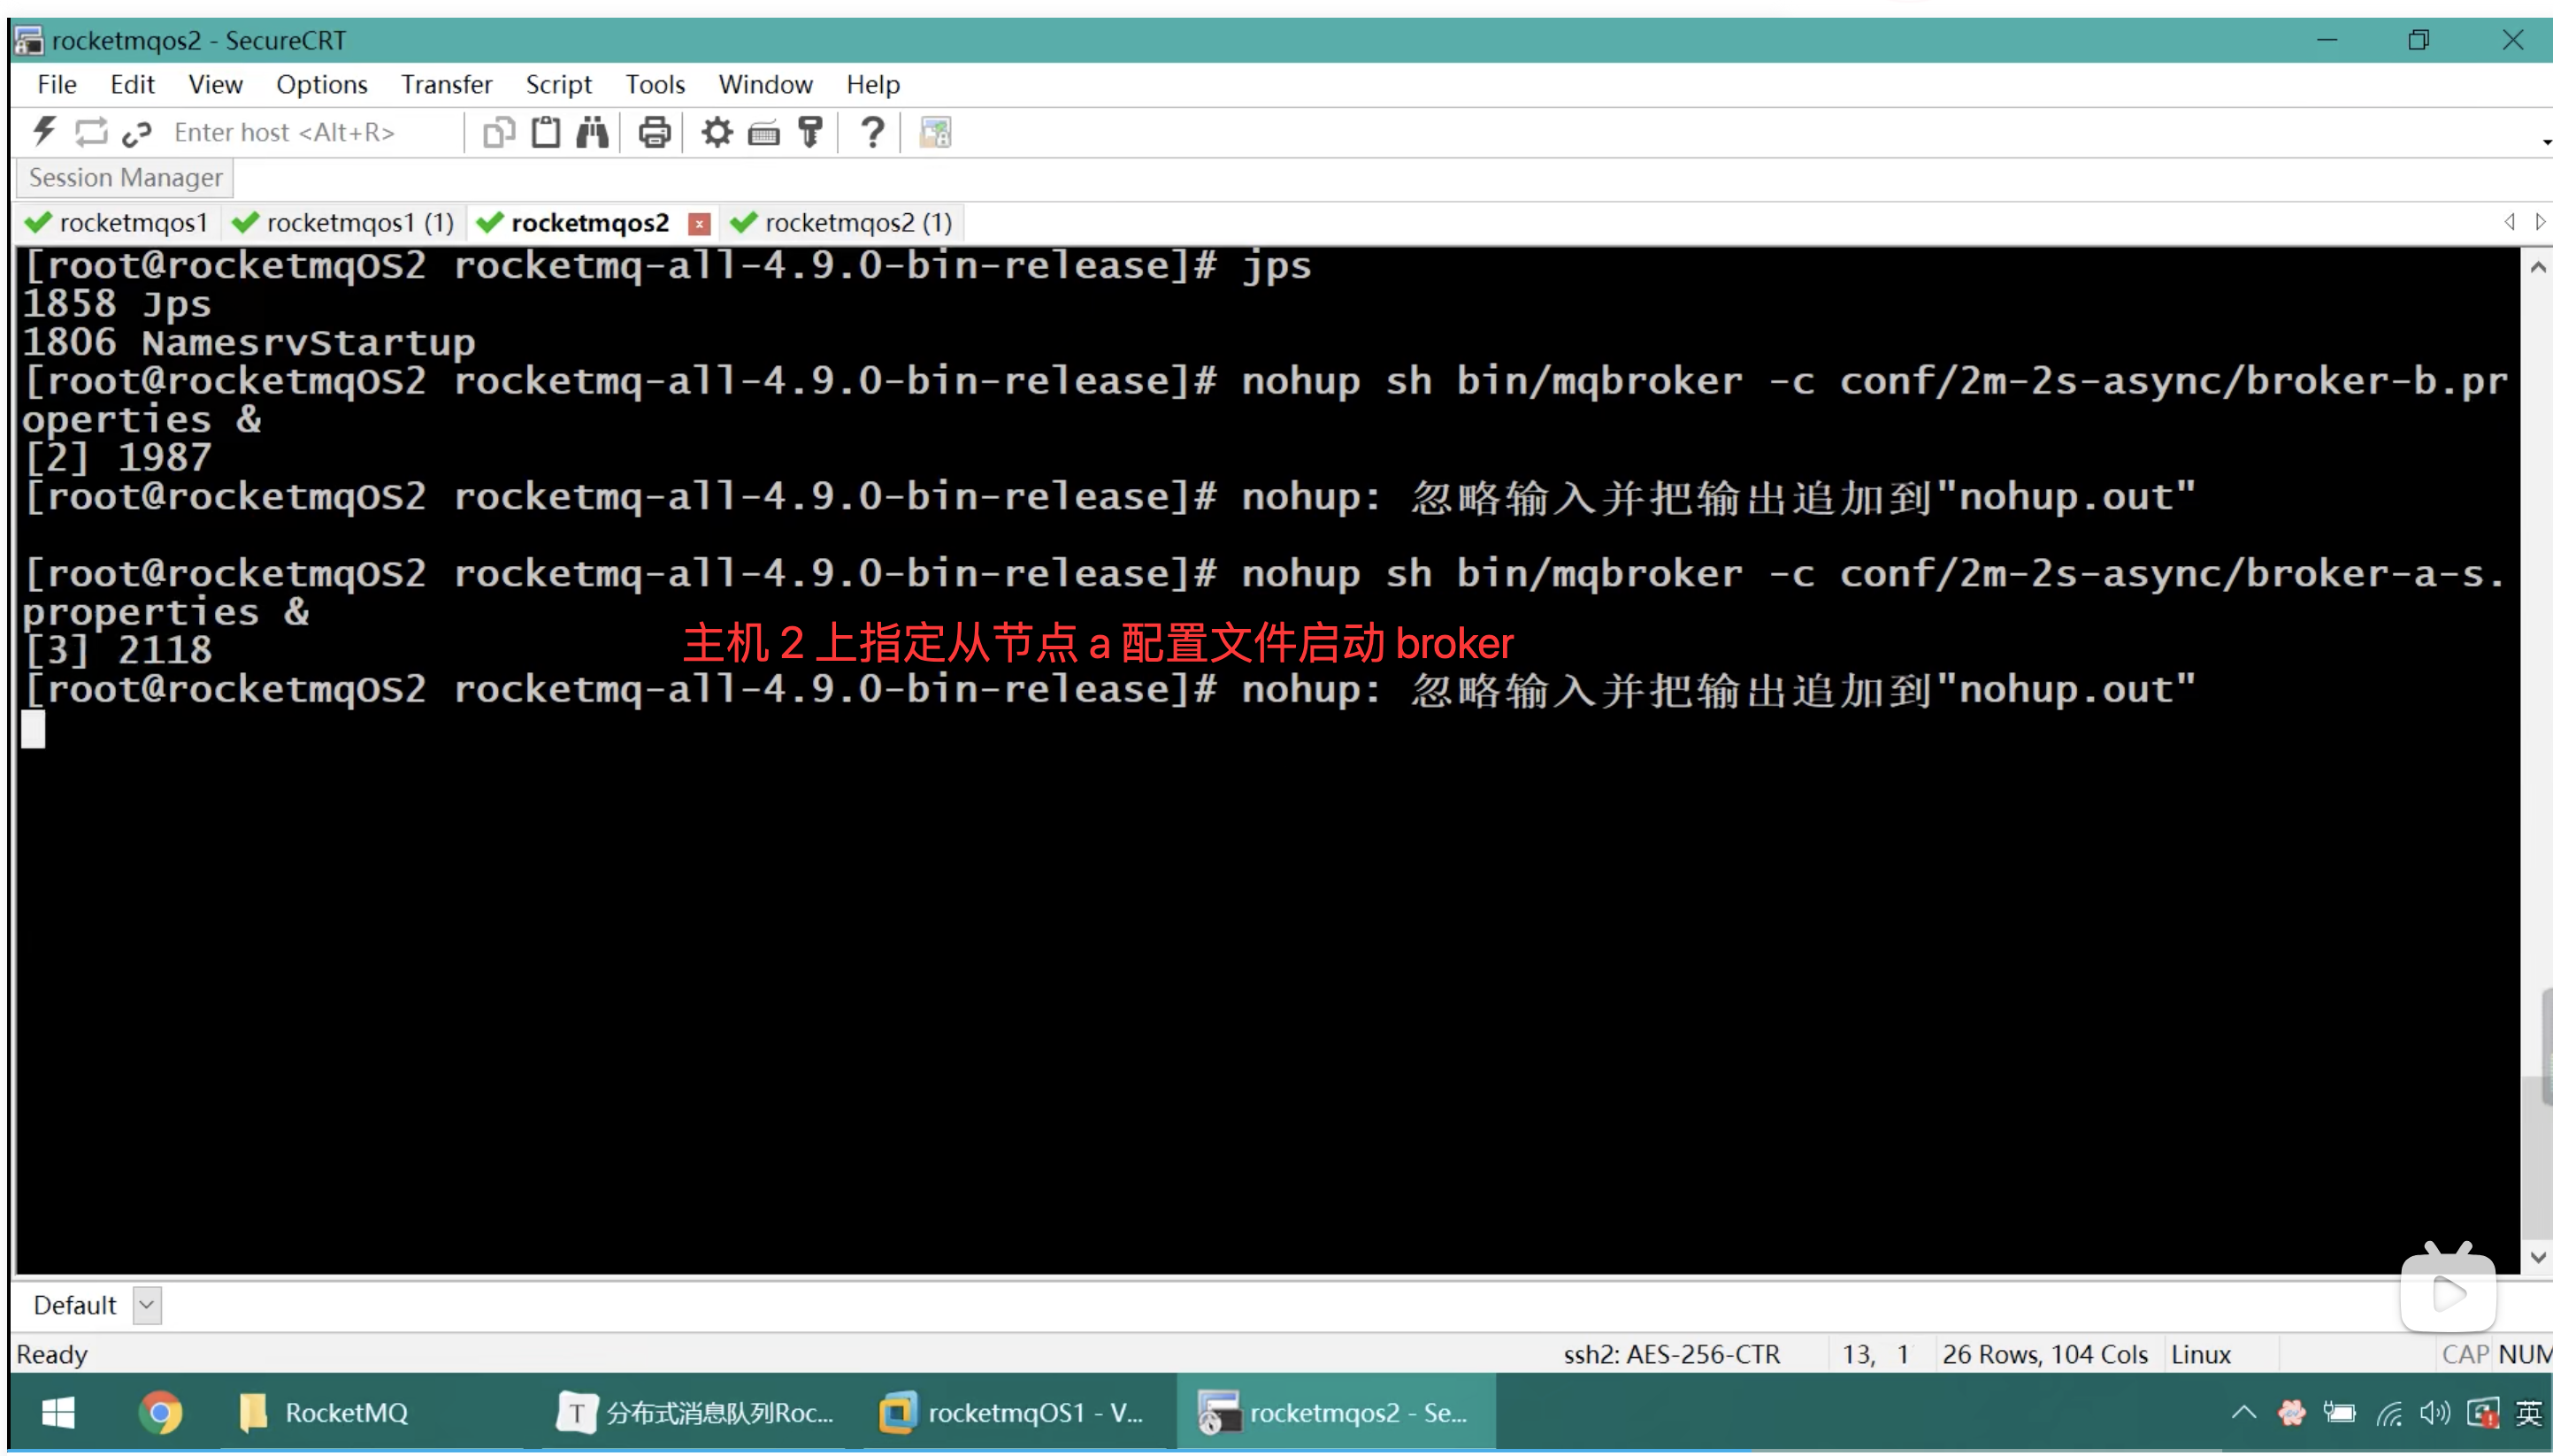Expand the Default button bar dropdown

click(147, 1305)
